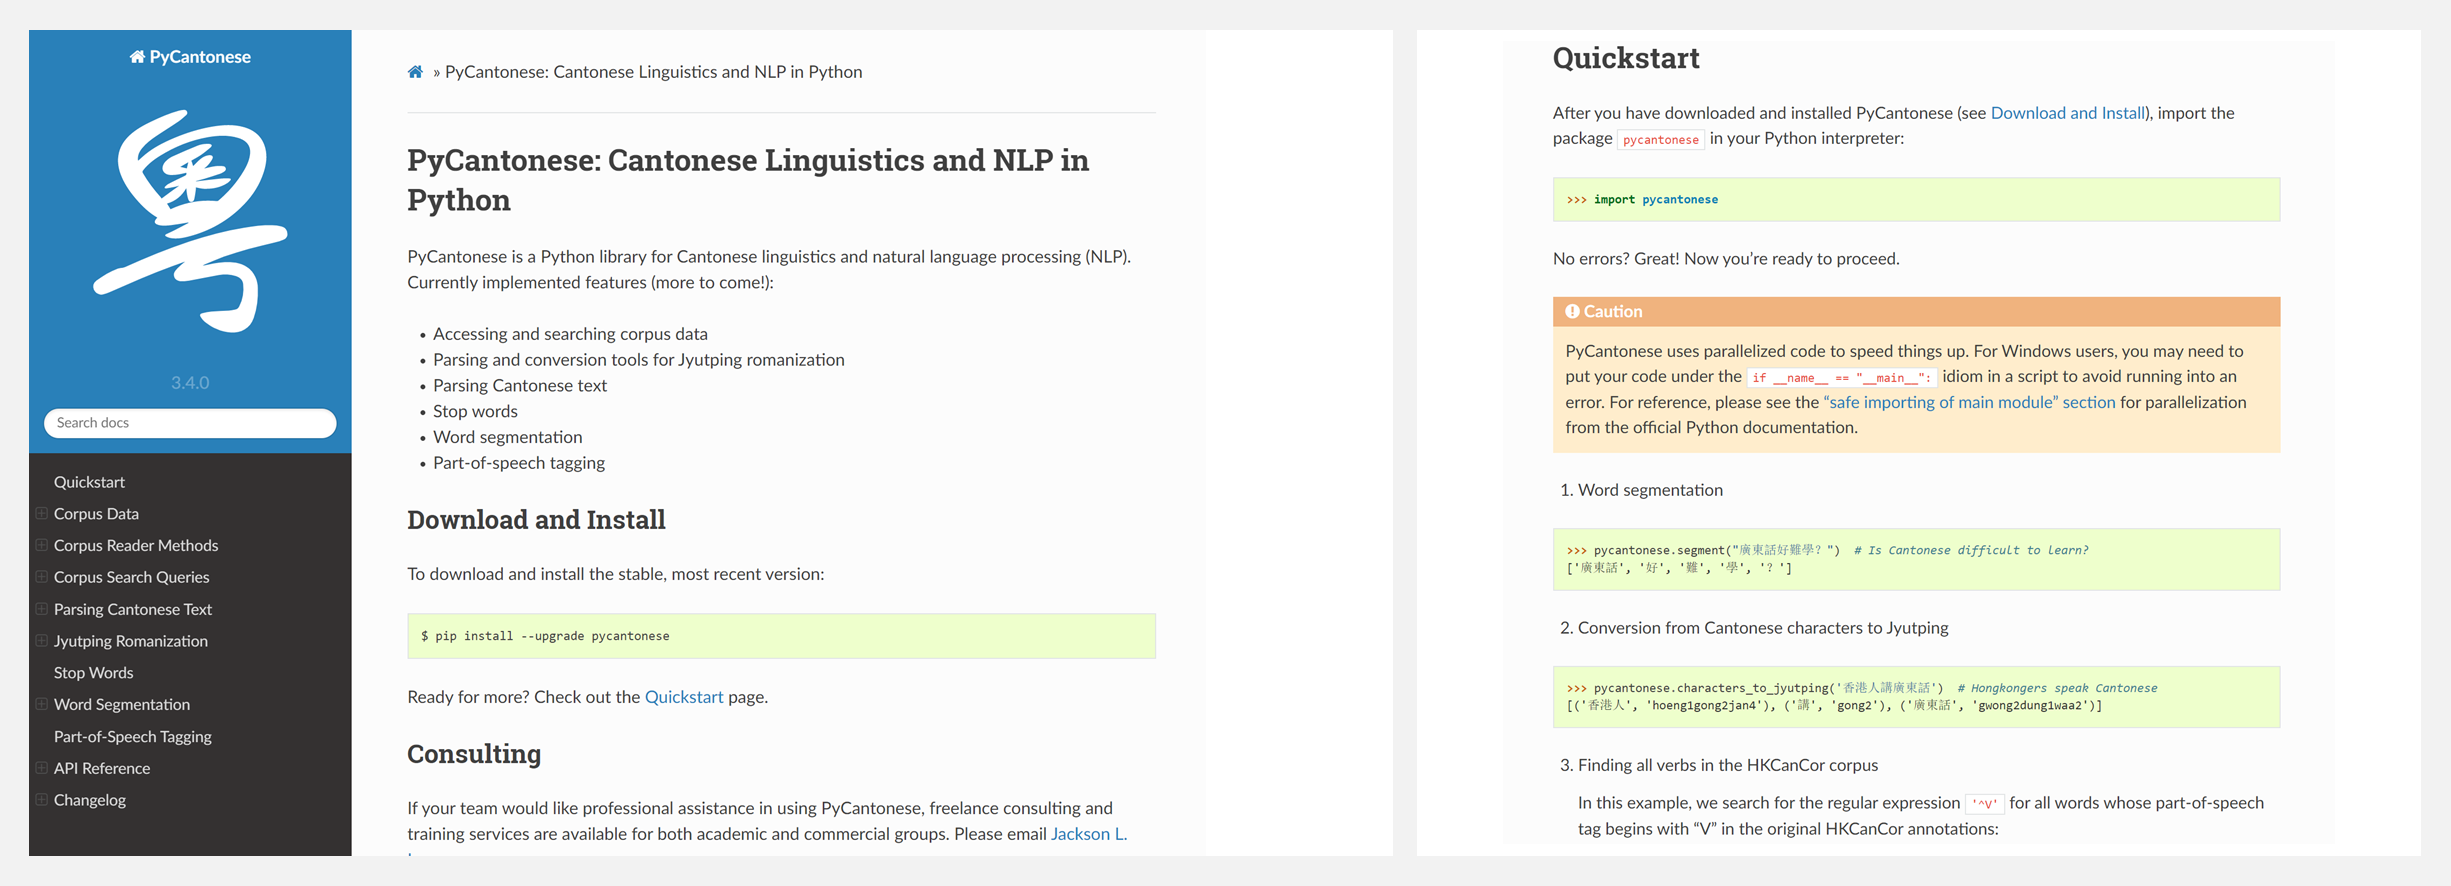Expand API Reference section
This screenshot has width=2451, height=886.
[42, 769]
